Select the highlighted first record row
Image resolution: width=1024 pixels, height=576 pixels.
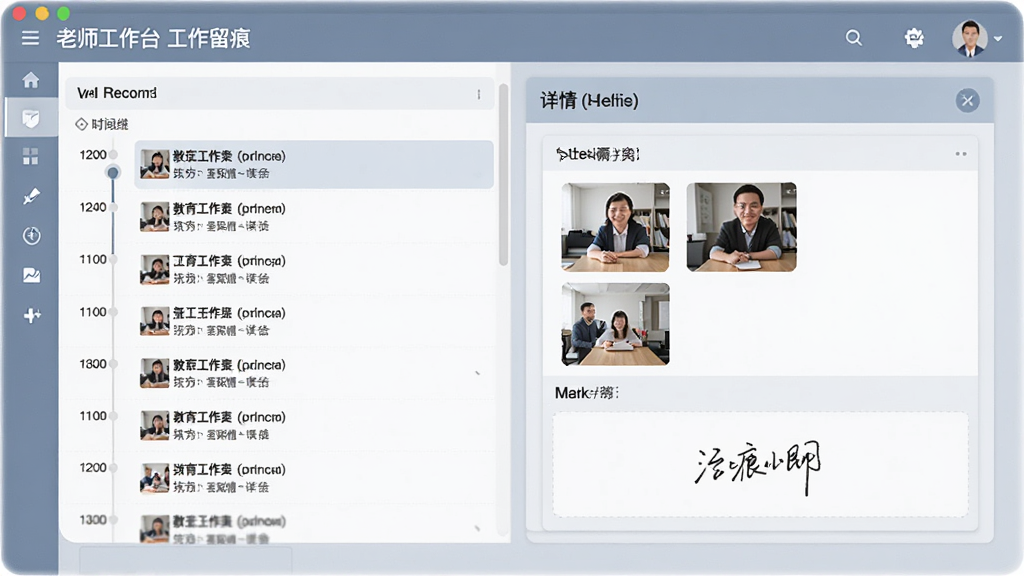pos(314,165)
